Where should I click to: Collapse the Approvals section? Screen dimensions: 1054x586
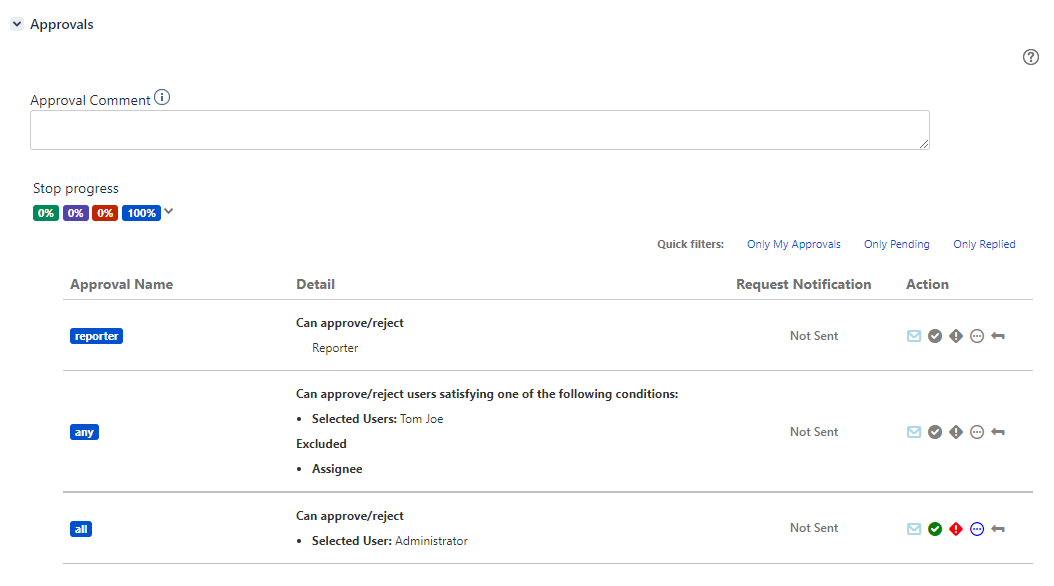(17, 24)
